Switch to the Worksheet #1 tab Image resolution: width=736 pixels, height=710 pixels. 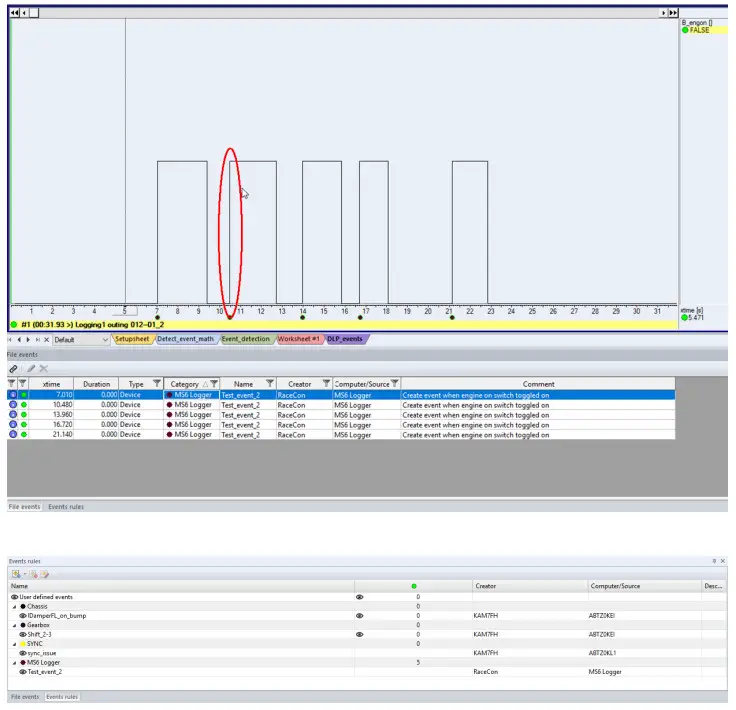(298, 339)
